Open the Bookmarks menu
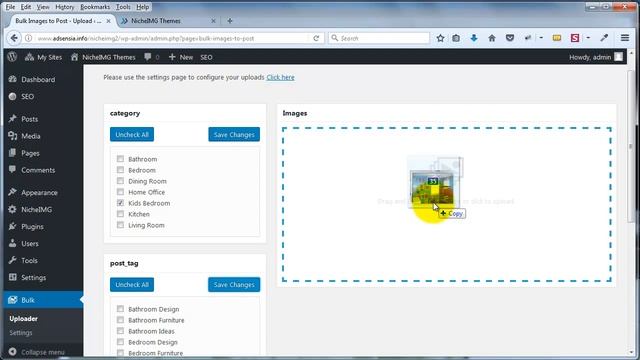The width and height of the screenshot is (640, 360). point(95,7)
